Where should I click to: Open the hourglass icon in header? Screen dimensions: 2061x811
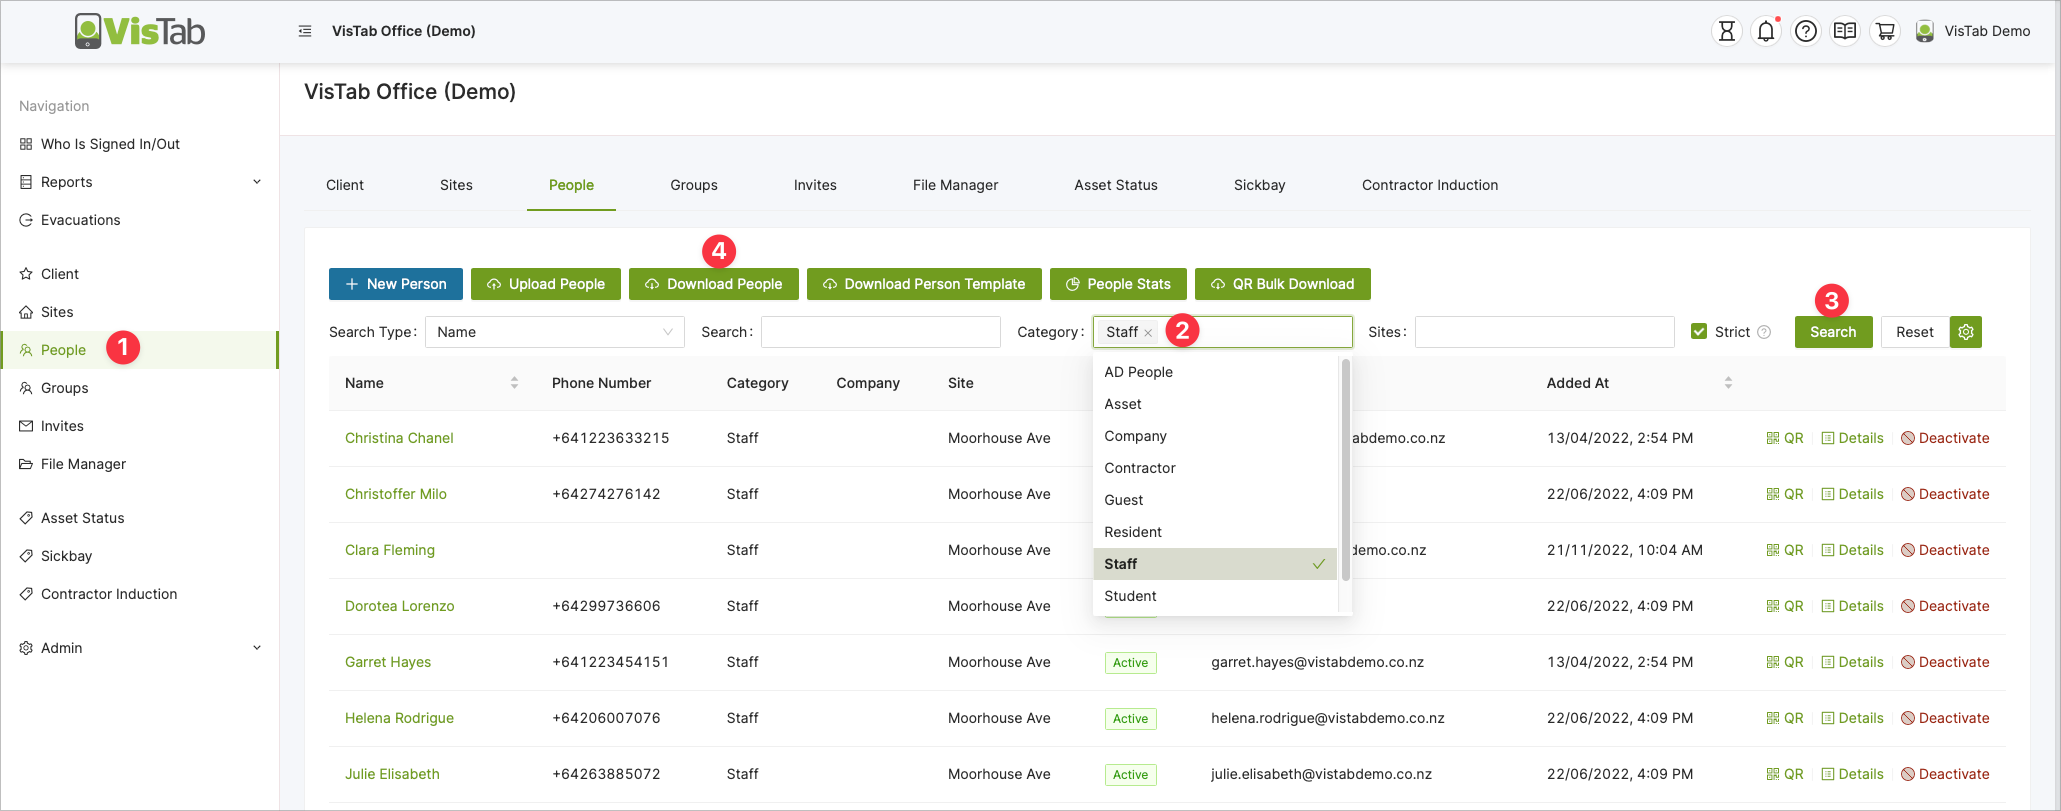[x=1726, y=31]
